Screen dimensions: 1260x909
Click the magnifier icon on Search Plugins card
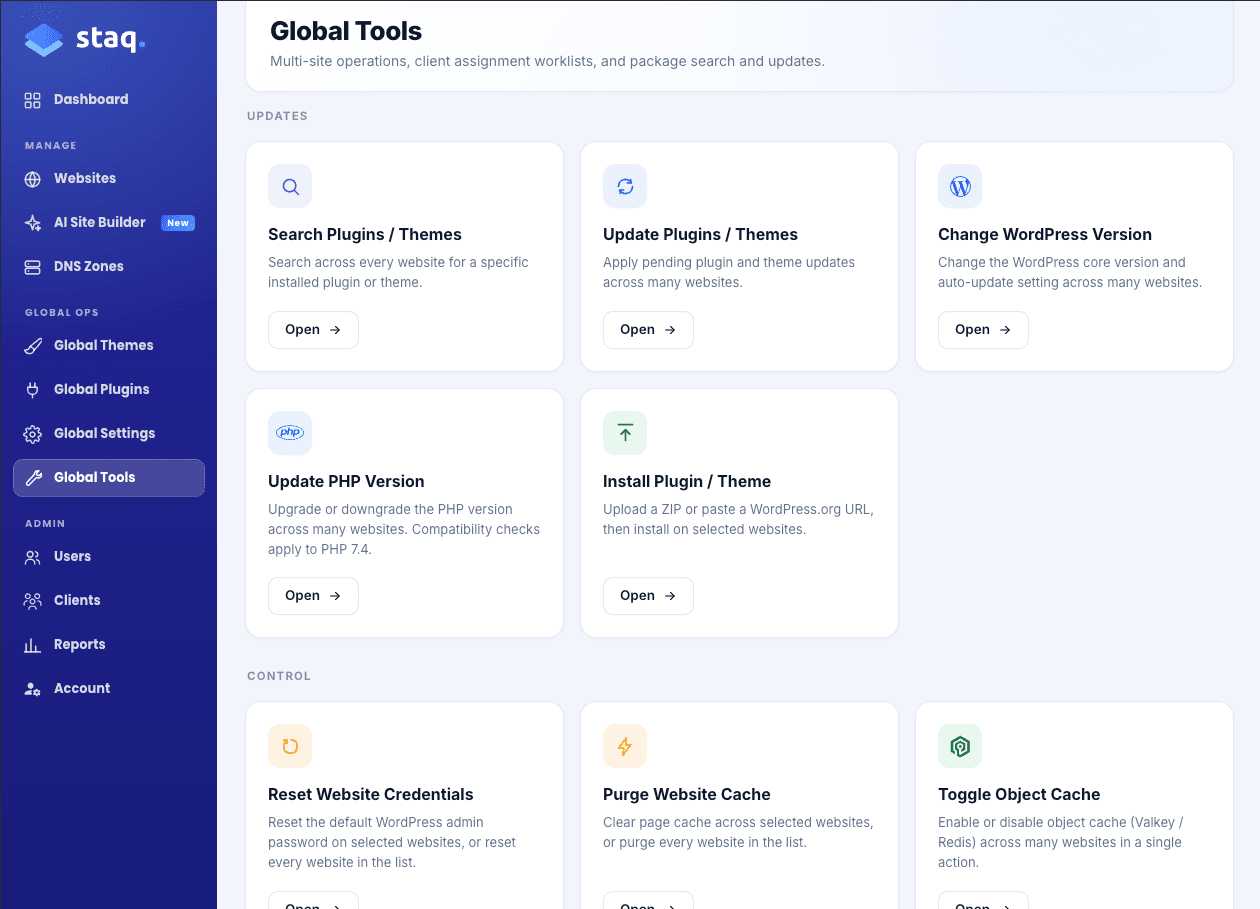(290, 186)
